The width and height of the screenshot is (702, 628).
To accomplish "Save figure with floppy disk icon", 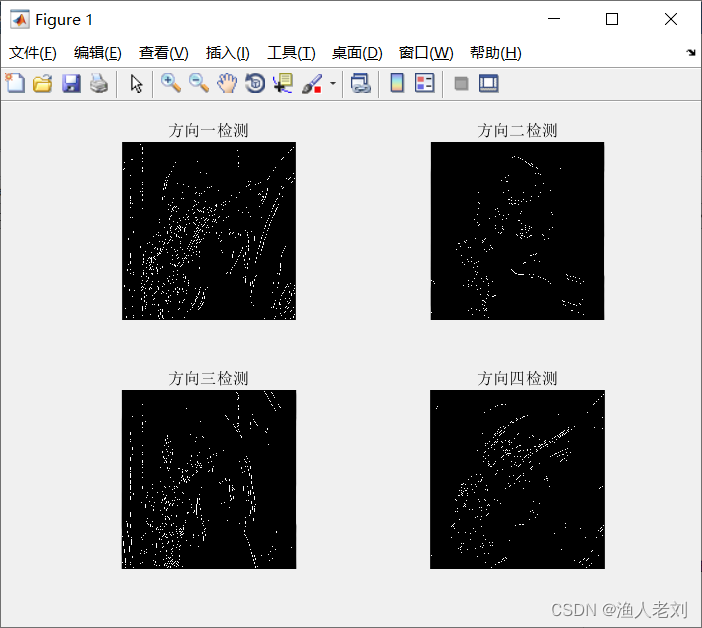I will [x=71, y=83].
